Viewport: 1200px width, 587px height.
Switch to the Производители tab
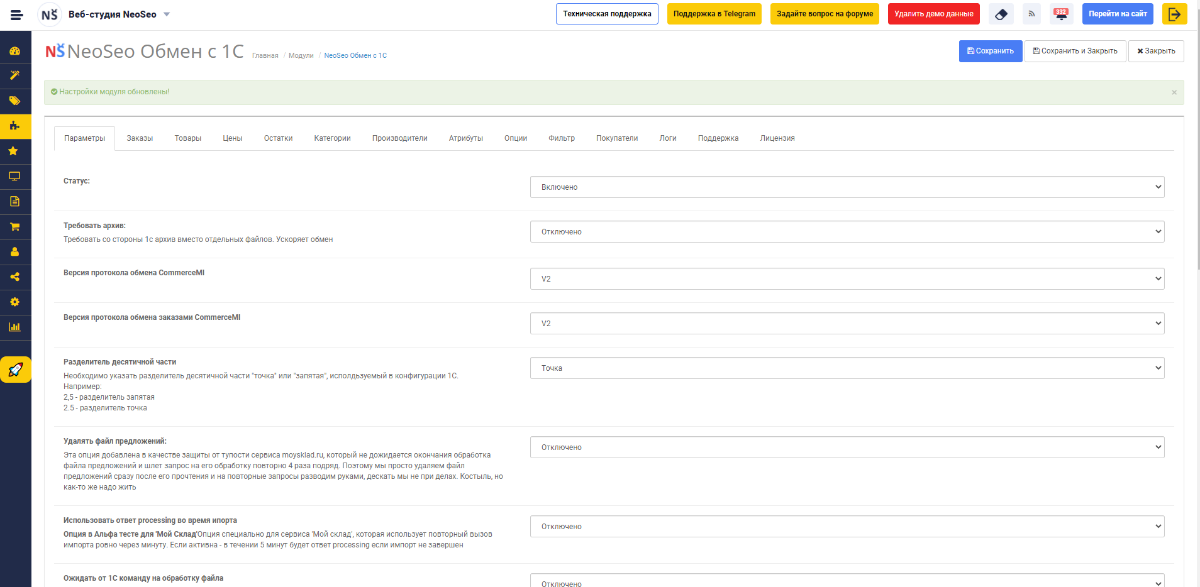click(400, 139)
